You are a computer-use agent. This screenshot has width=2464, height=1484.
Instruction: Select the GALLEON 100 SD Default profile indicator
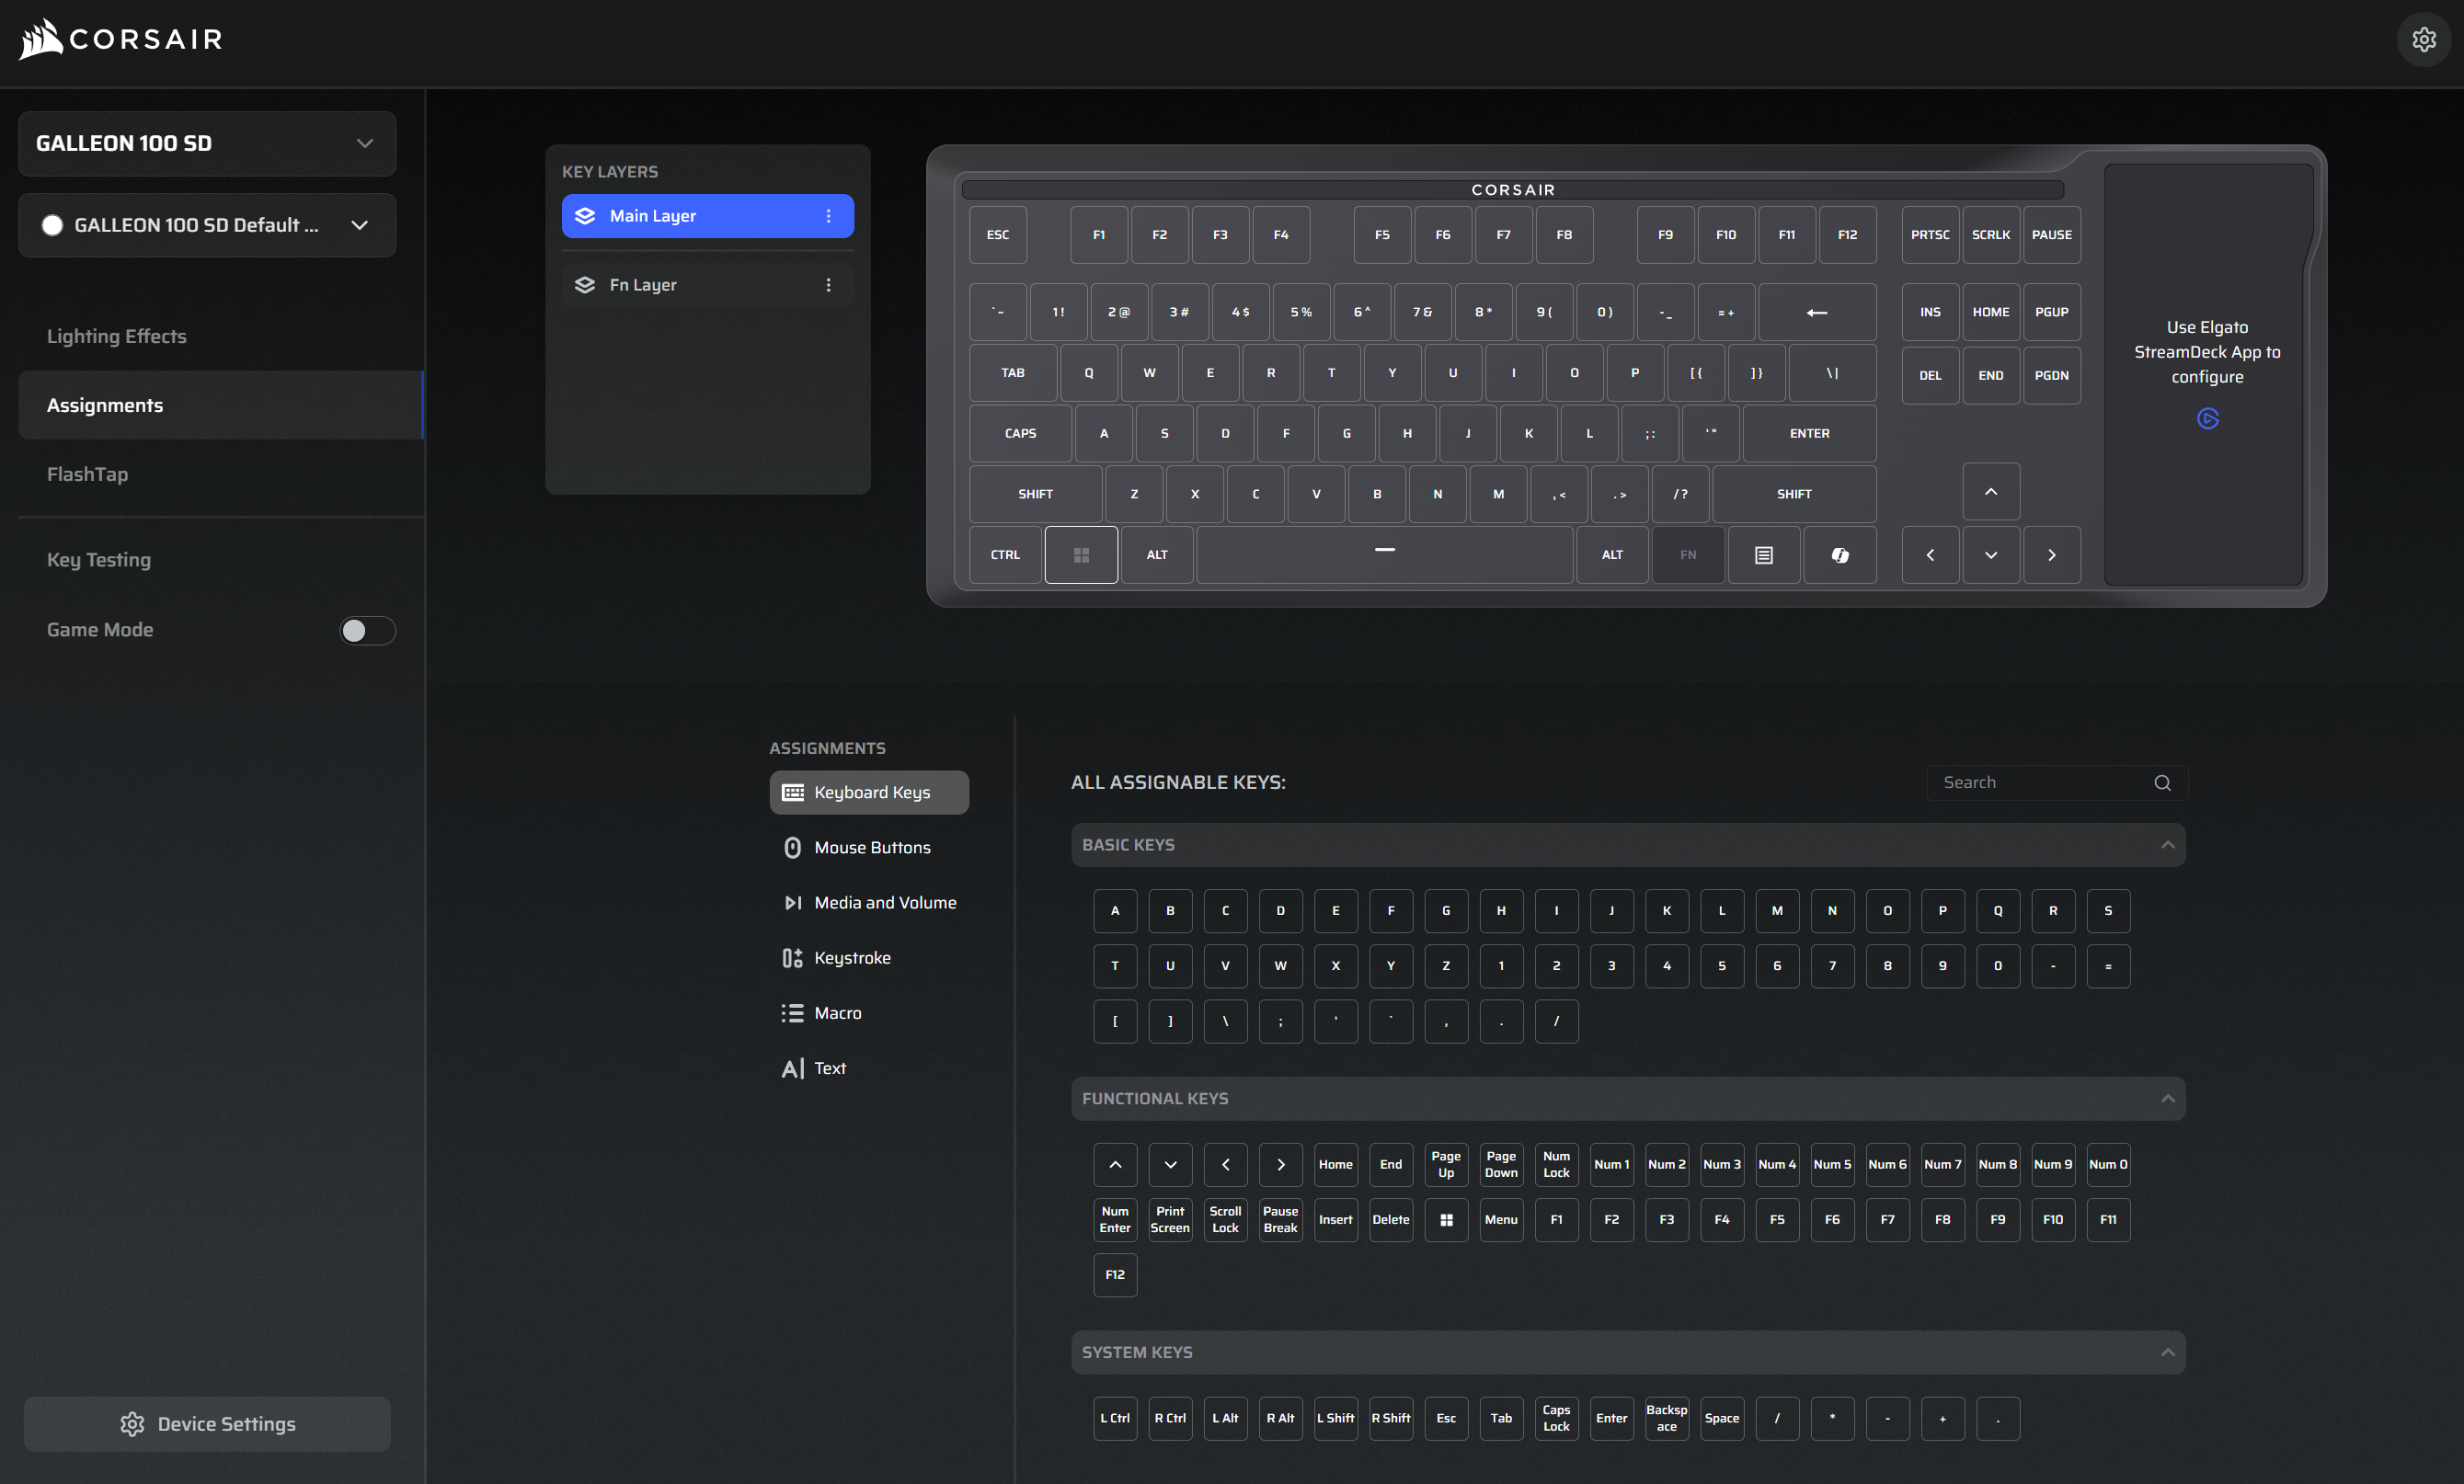pos(52,225)
